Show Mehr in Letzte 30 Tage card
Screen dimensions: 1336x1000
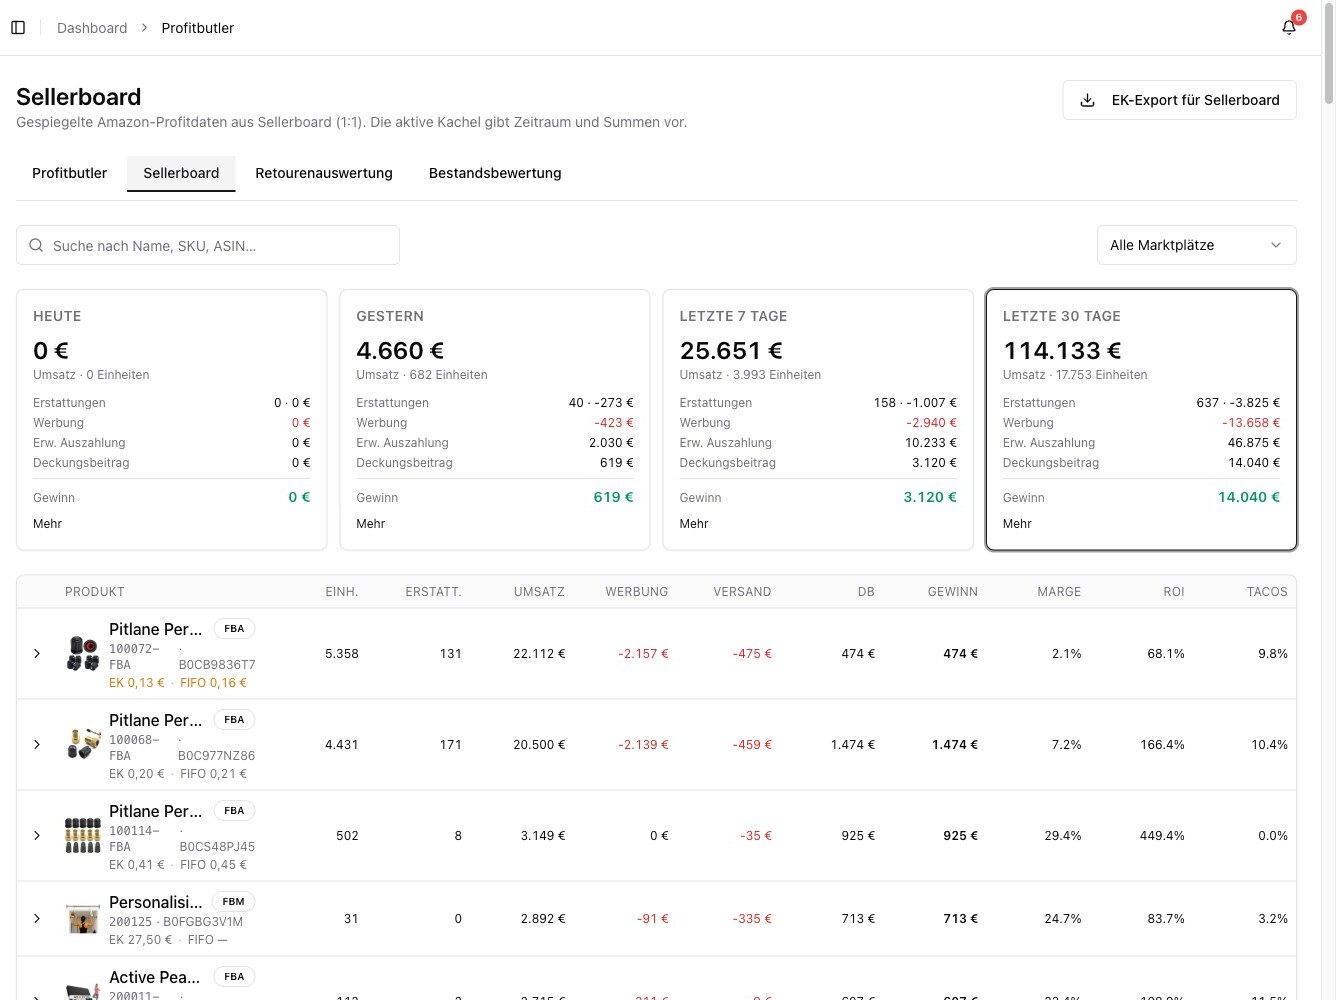(1017, 524)
